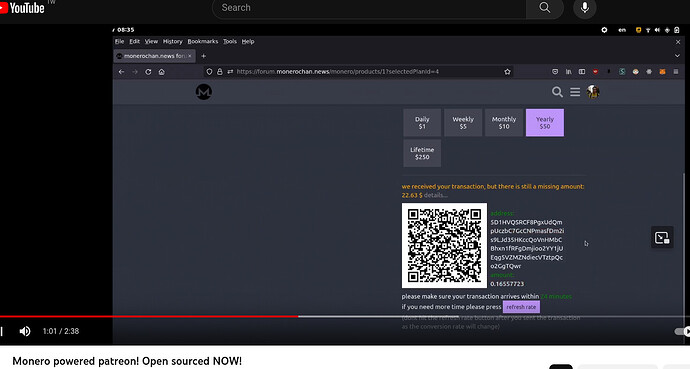Go forward with the browser forward arrow
Viewport: 690px width, 369px height.
pyautogui.click(x=135, y=72)
